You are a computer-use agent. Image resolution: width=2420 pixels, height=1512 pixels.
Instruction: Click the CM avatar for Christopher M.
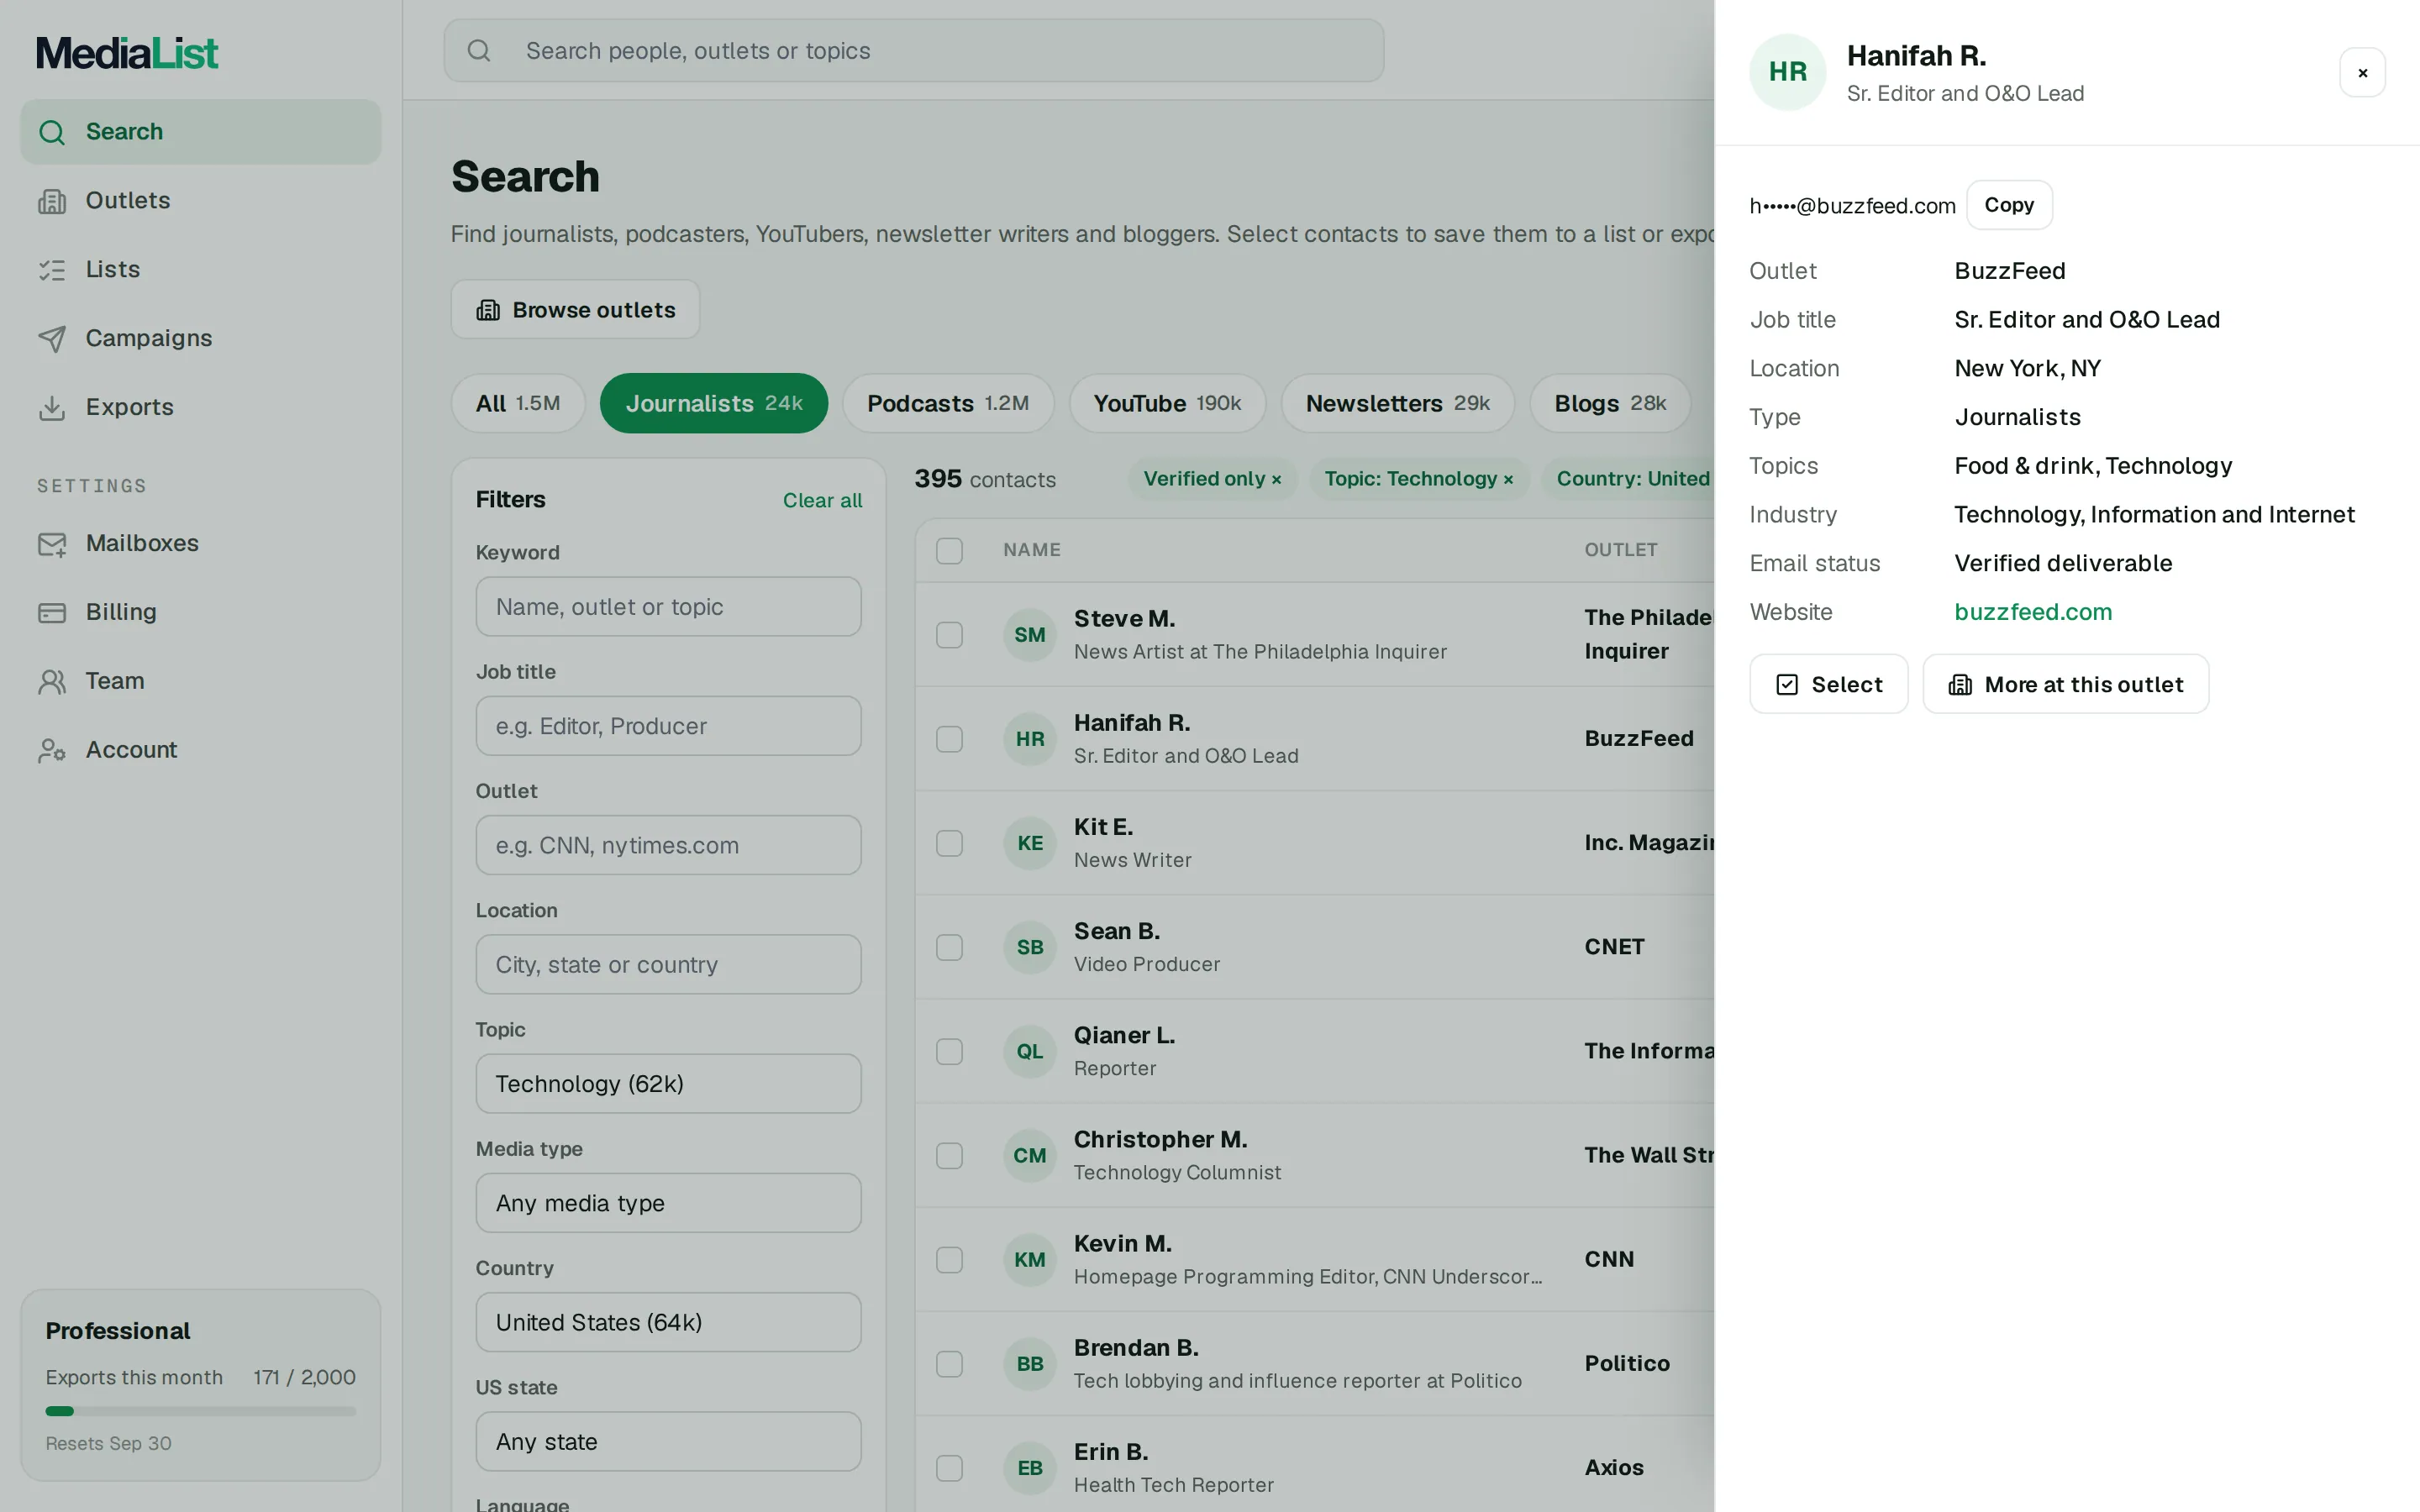pyautogui.click(x=1030, y=1155)
